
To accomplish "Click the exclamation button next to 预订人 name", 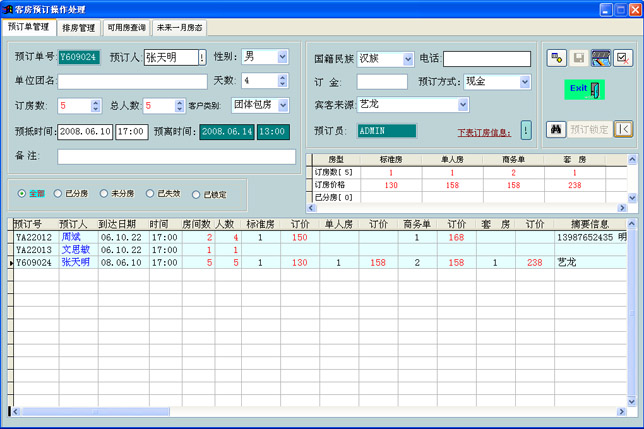I will tap(203, 58).
